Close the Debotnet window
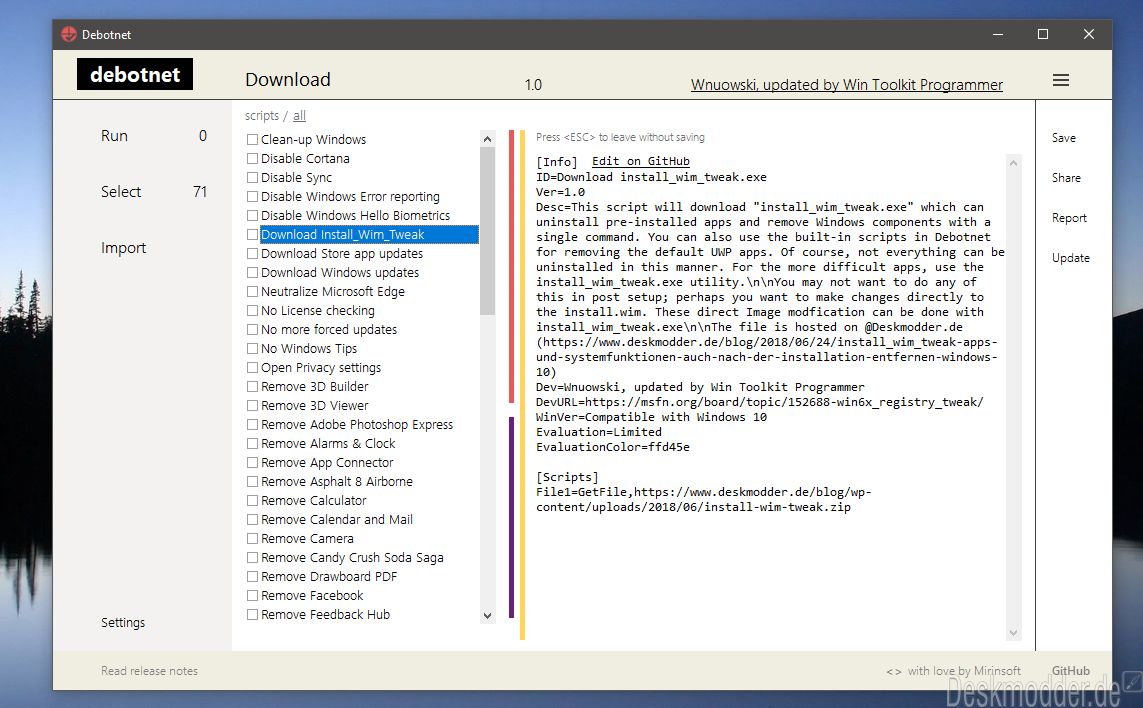This screenshot has width=1143, height=708. pyautogui.click(x=1089, y=34)
